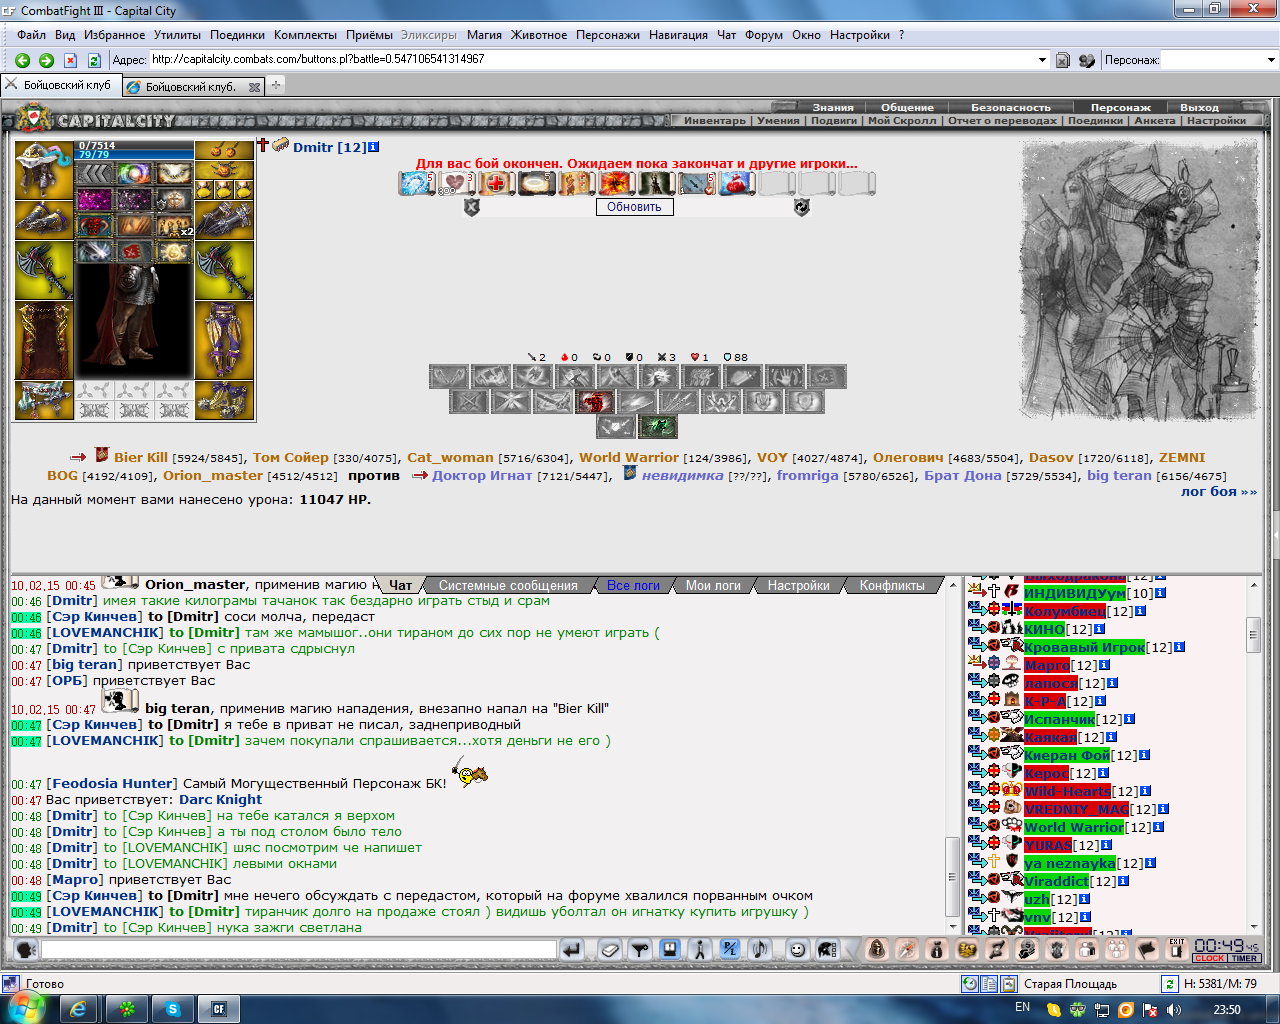Screen dimensions: 1280x1024
Task: Toggle chat sound note icon
Action: coord(758,949)
